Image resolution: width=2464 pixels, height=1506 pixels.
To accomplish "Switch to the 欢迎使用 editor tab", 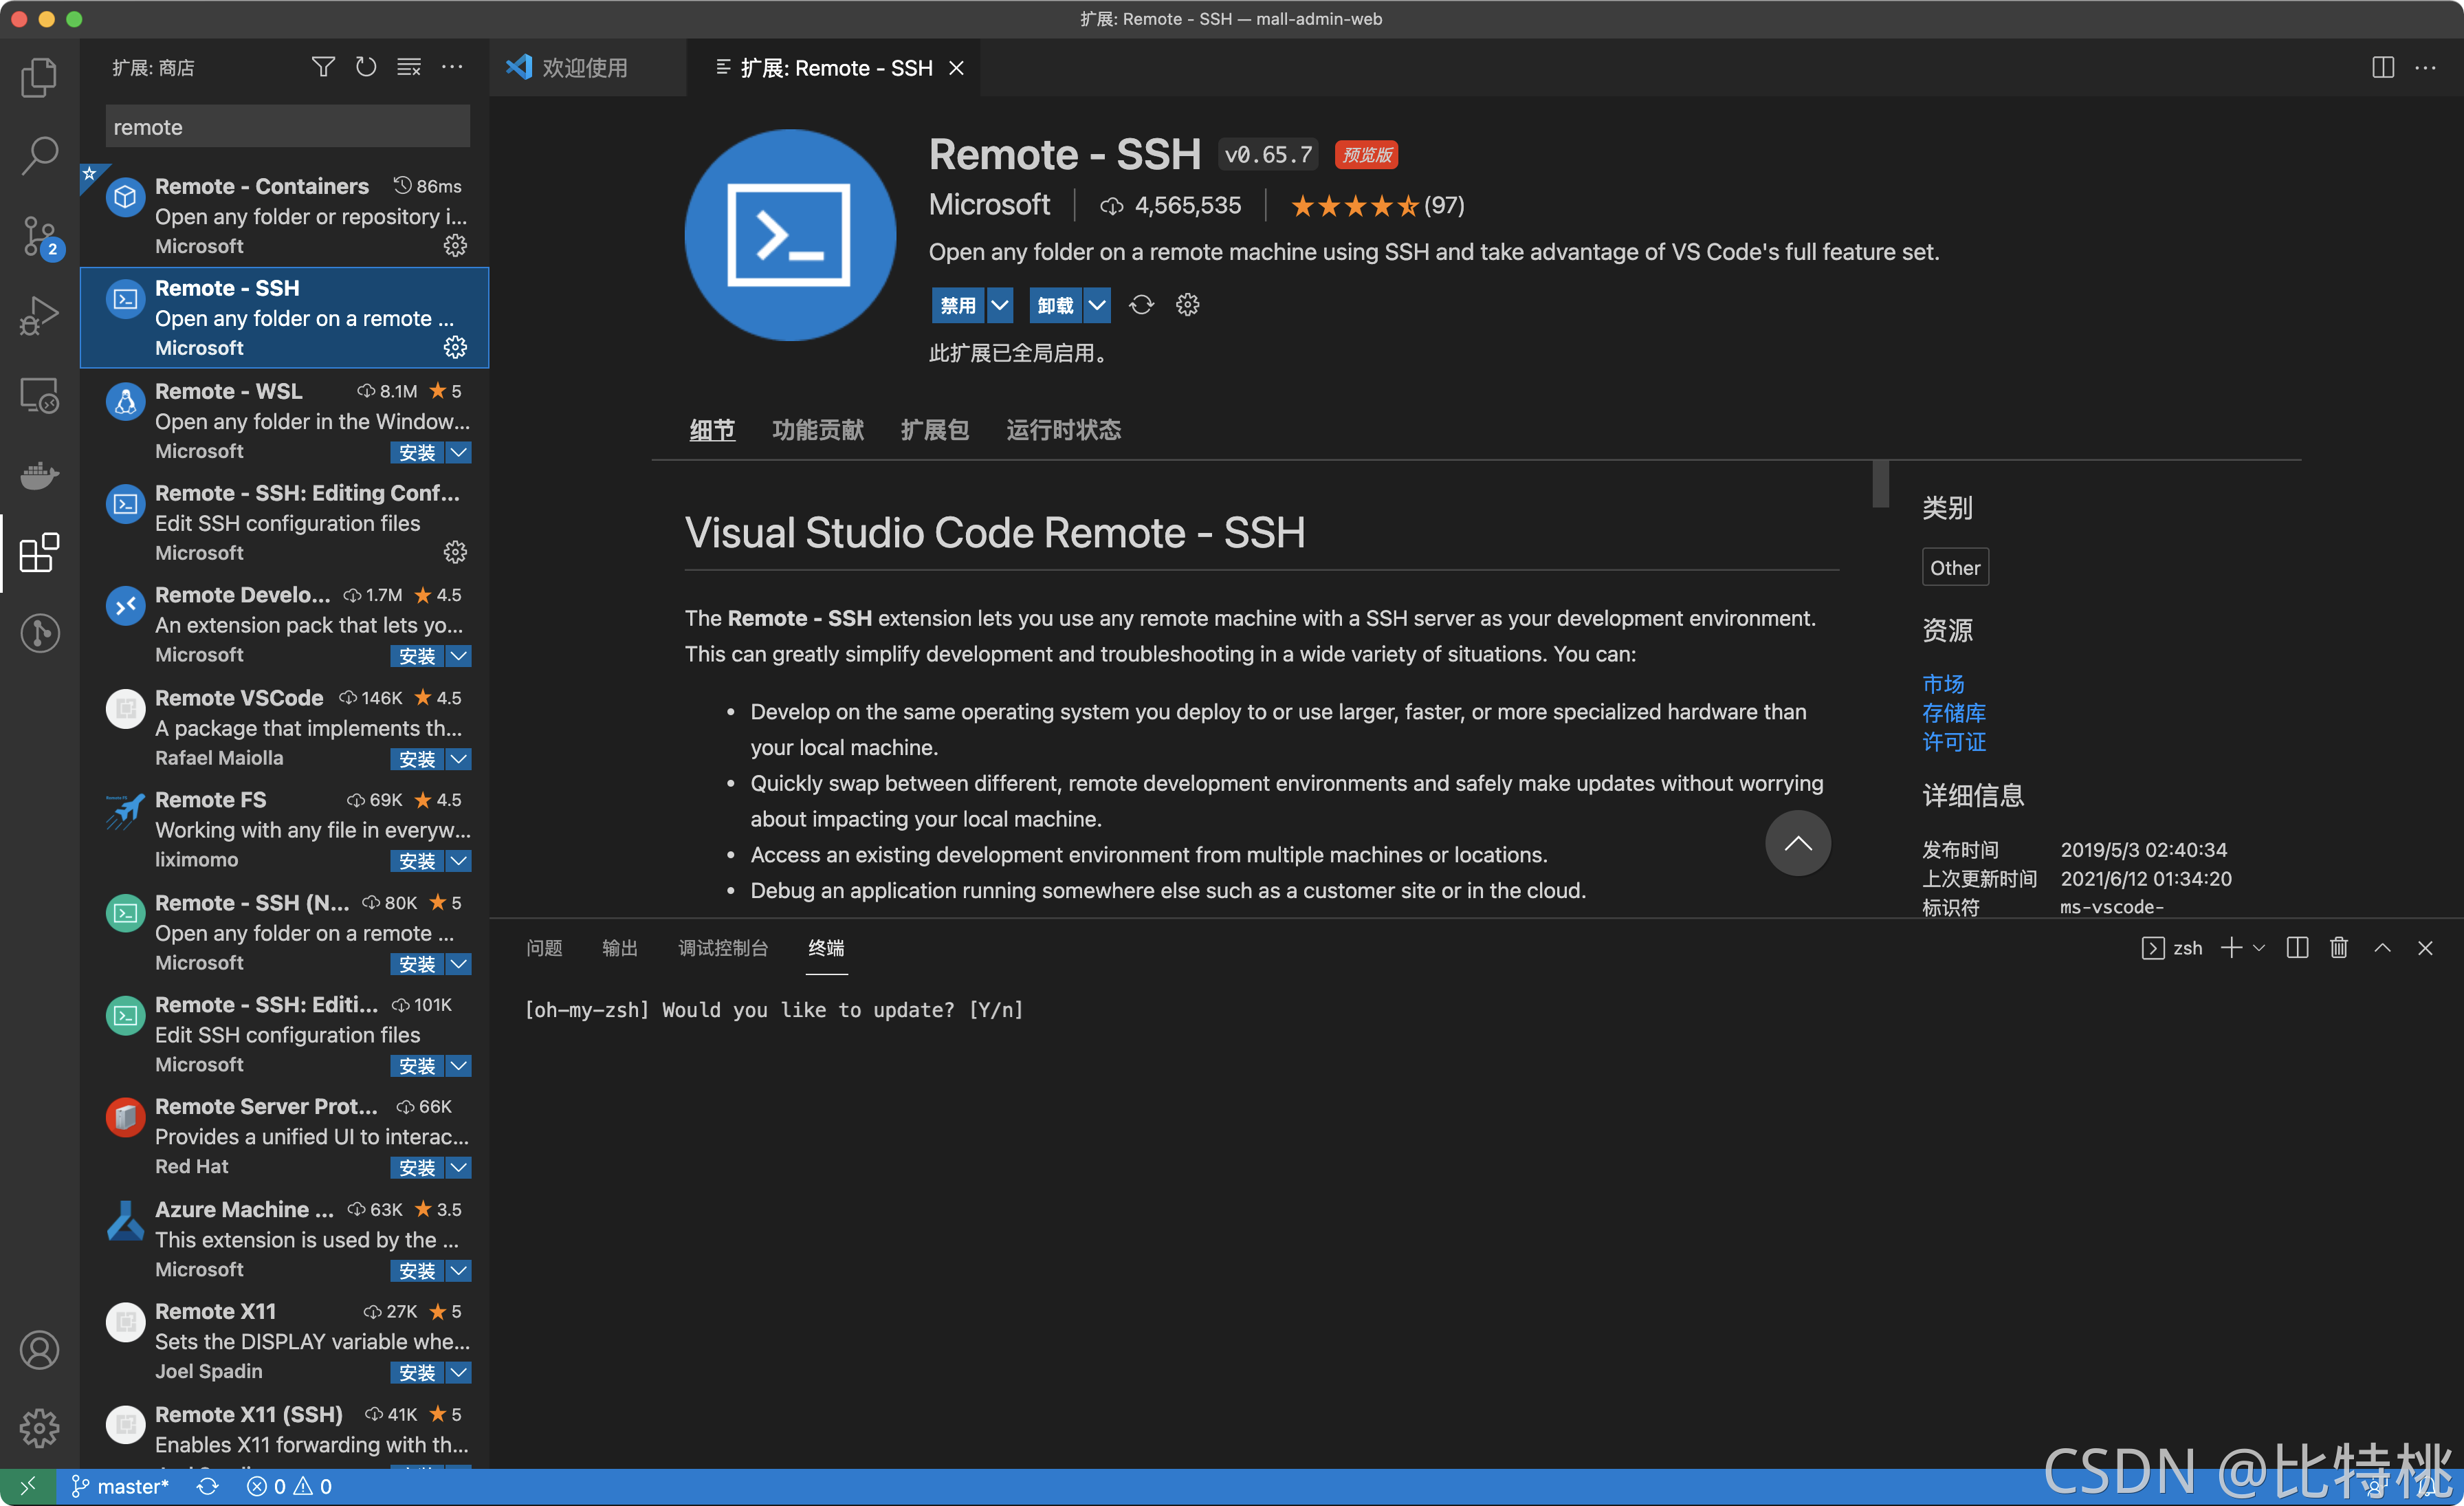I will [586, 67].
